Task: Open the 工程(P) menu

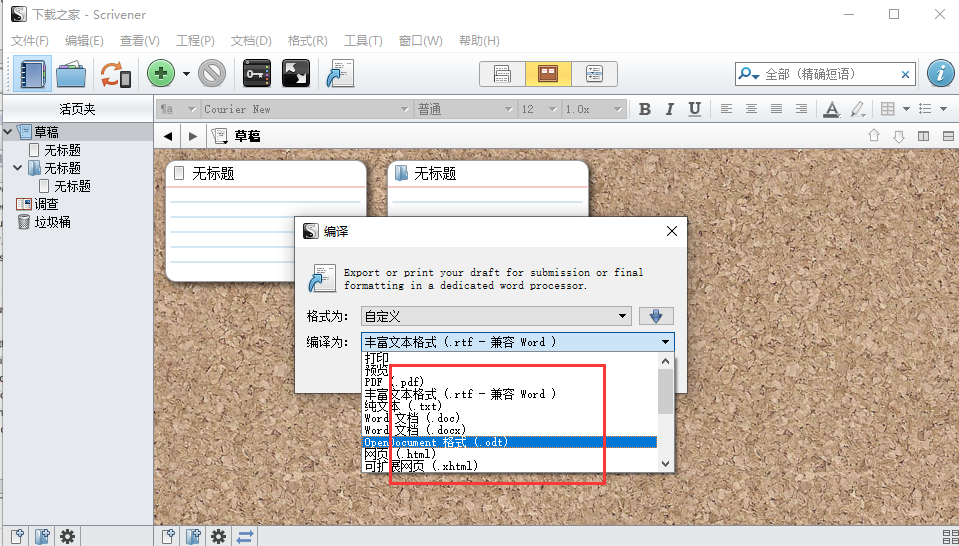Action: (195, 41)
